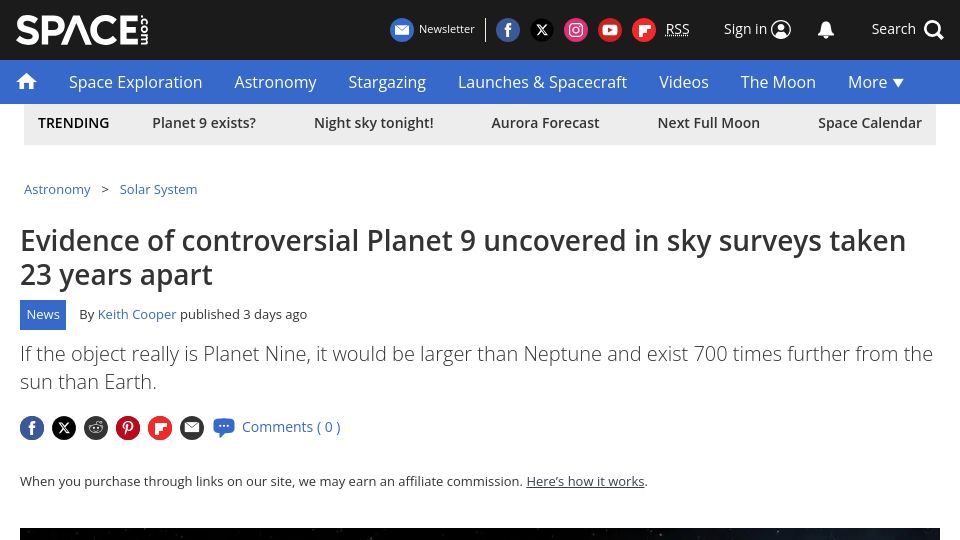Open Here's how it works link
The height and width of the screenshot is (540, 960).
tap(585, 481)
